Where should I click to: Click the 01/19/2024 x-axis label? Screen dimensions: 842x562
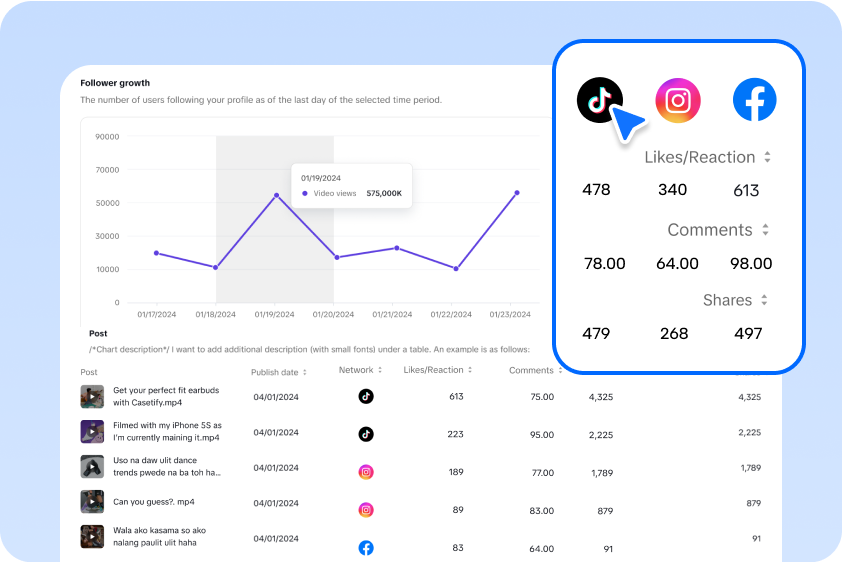coord(274,315)
